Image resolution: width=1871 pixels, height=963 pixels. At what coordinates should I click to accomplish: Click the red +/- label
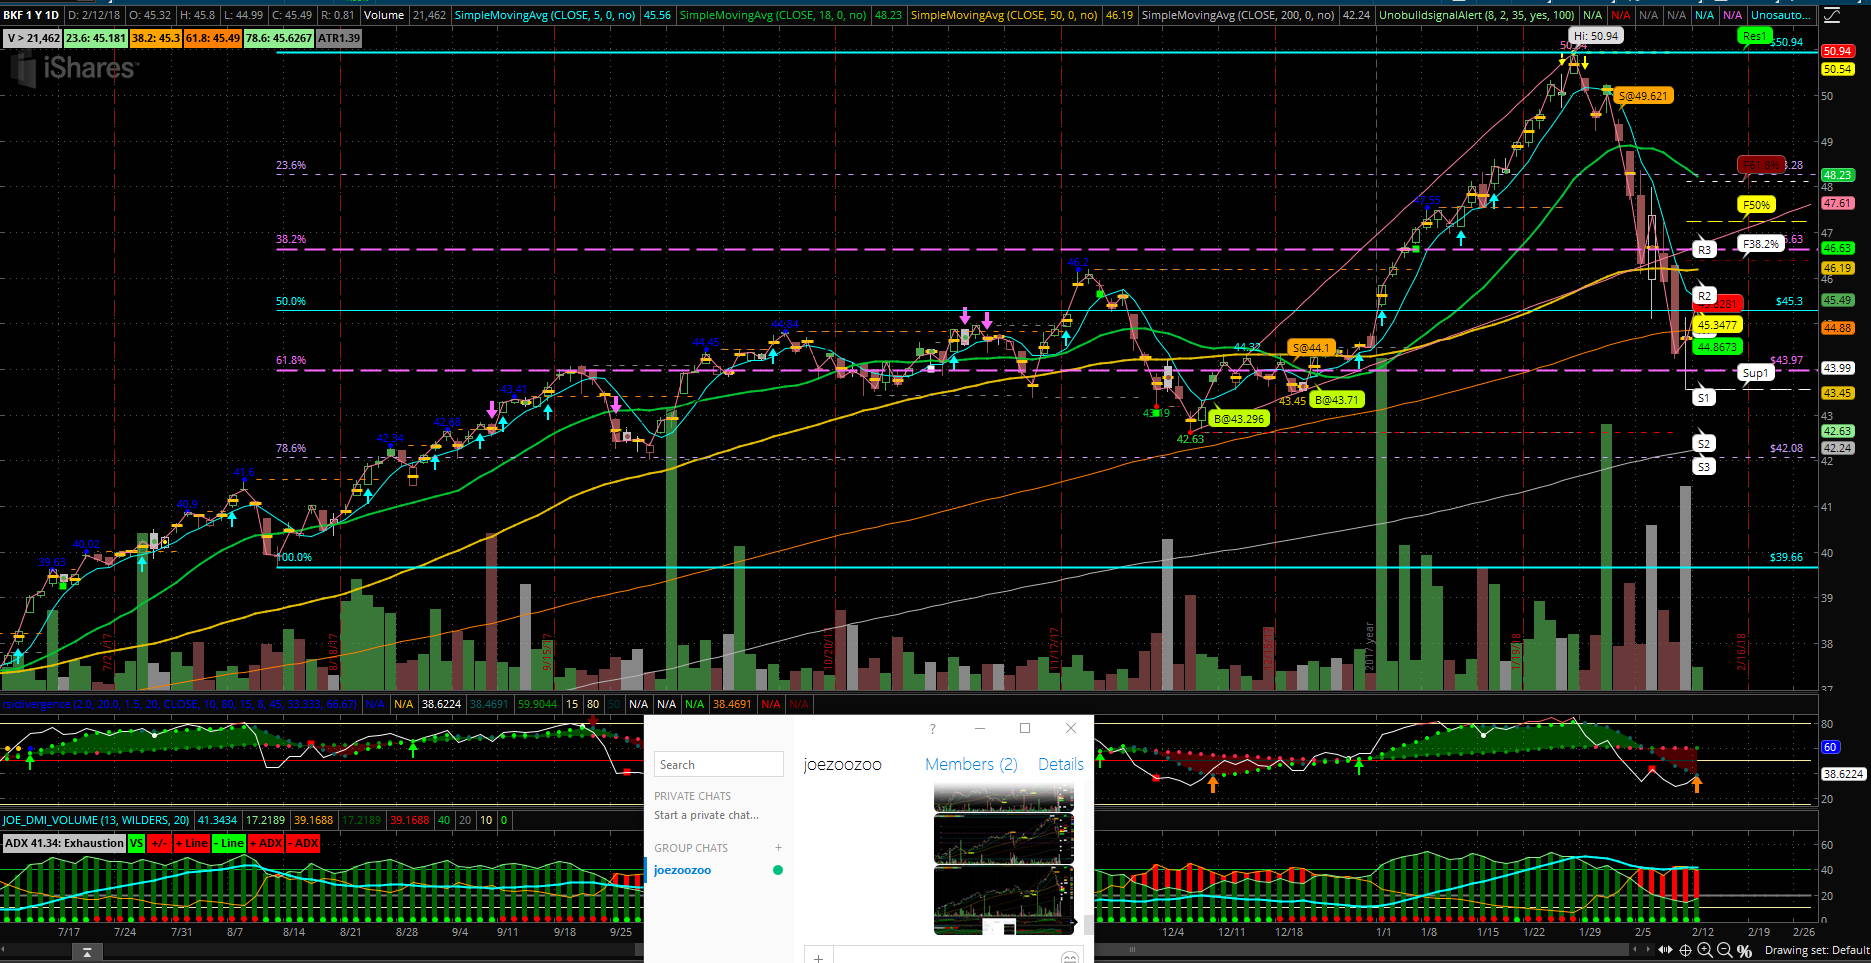click(x=159, y=843)
